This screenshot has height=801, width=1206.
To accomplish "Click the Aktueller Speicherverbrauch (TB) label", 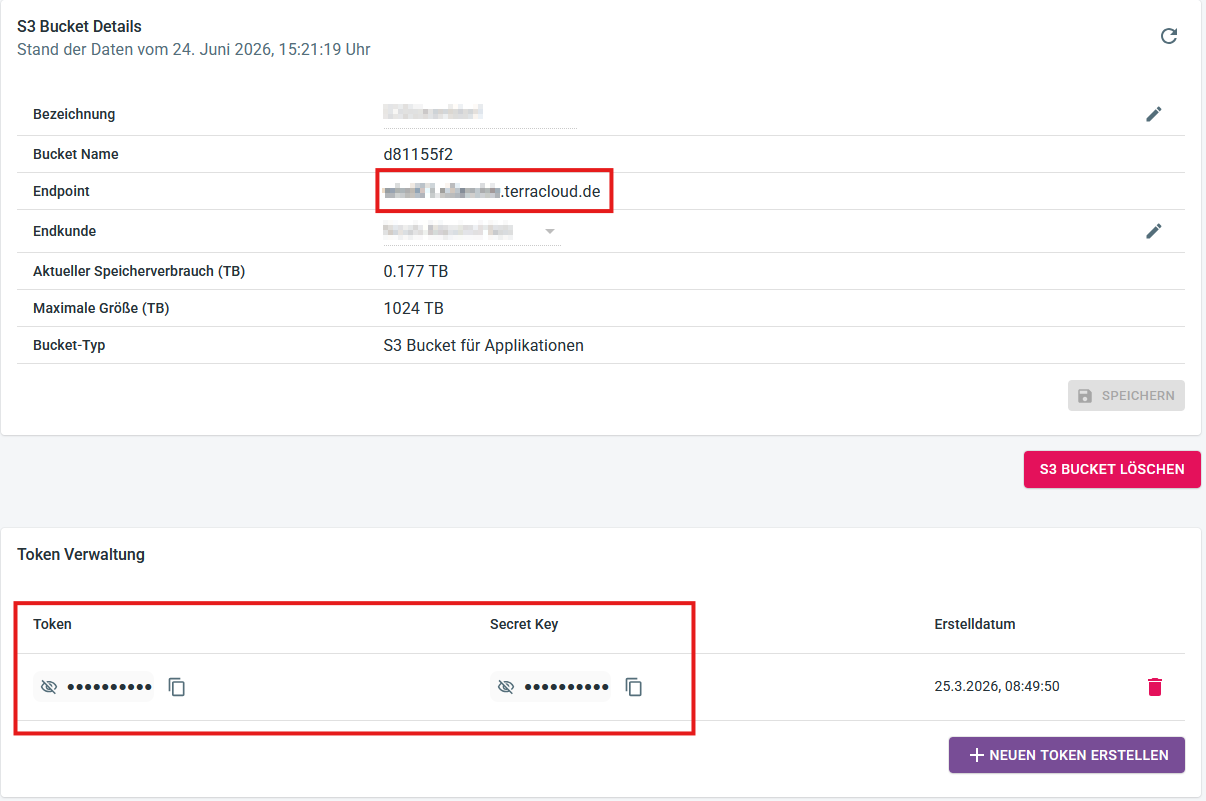I will pos(139,271).
